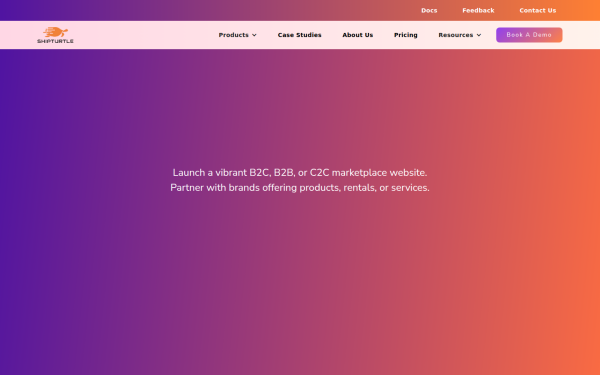
Task: Click the Shipturtle logo
Action: [x=55, y=35]
